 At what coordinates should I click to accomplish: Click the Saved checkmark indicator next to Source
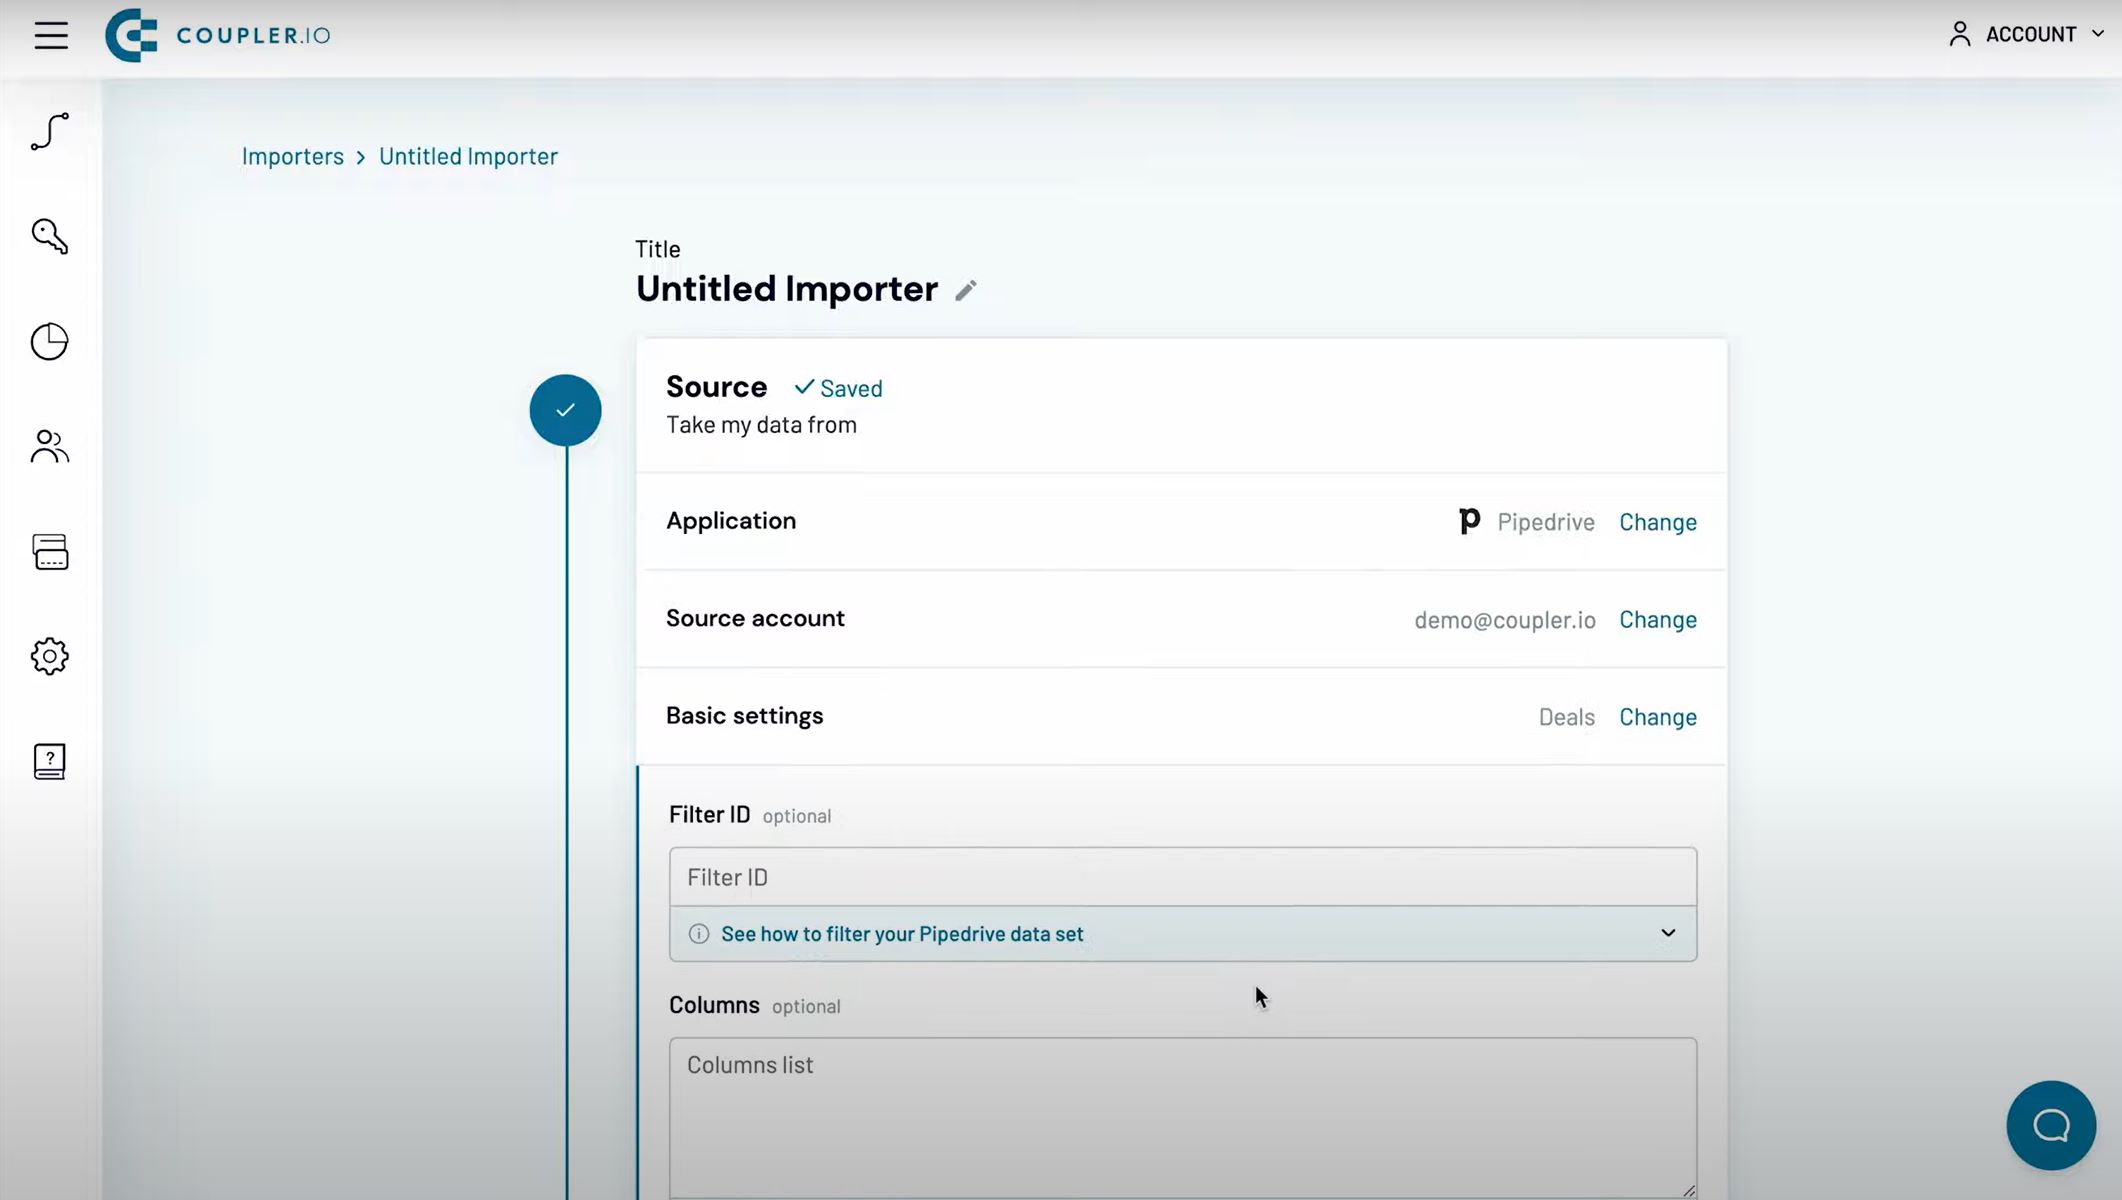838,388
